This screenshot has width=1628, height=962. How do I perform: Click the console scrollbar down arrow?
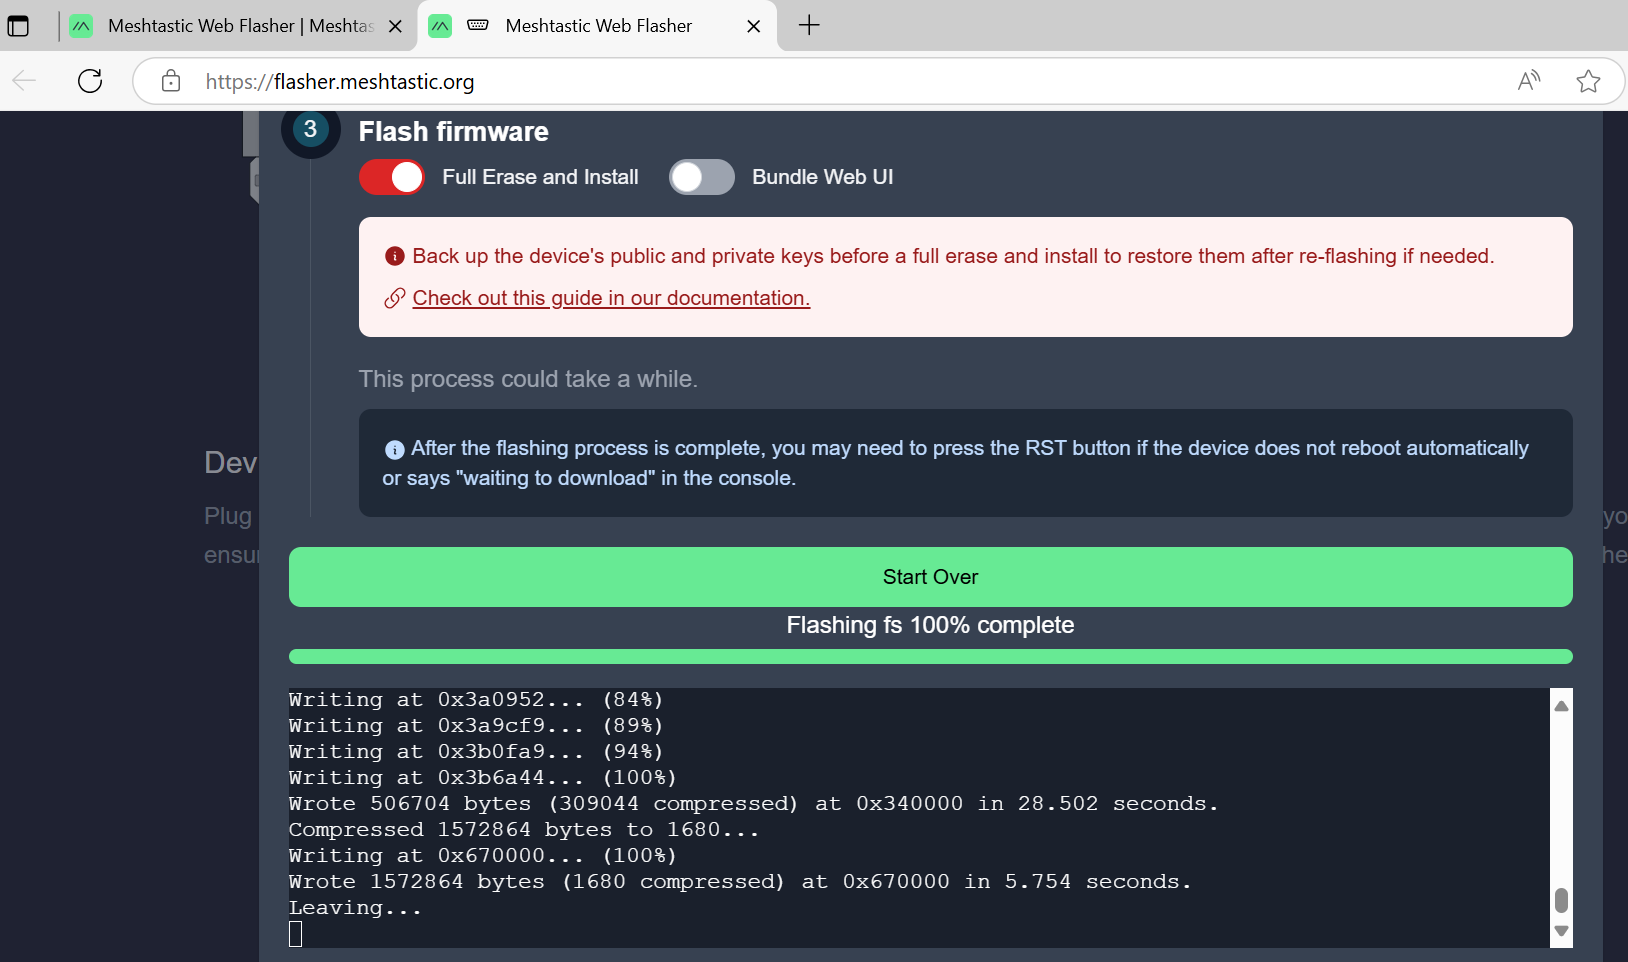[x=1561, y=931]
